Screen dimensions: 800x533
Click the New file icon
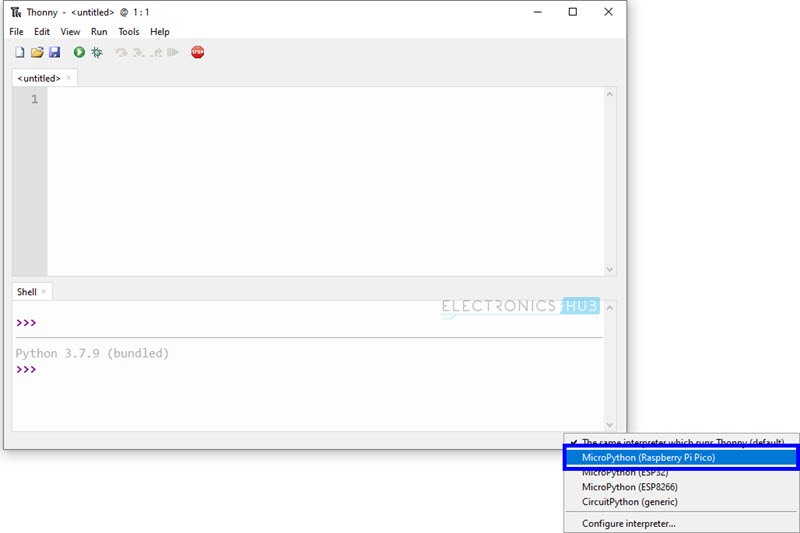point(19,52)
